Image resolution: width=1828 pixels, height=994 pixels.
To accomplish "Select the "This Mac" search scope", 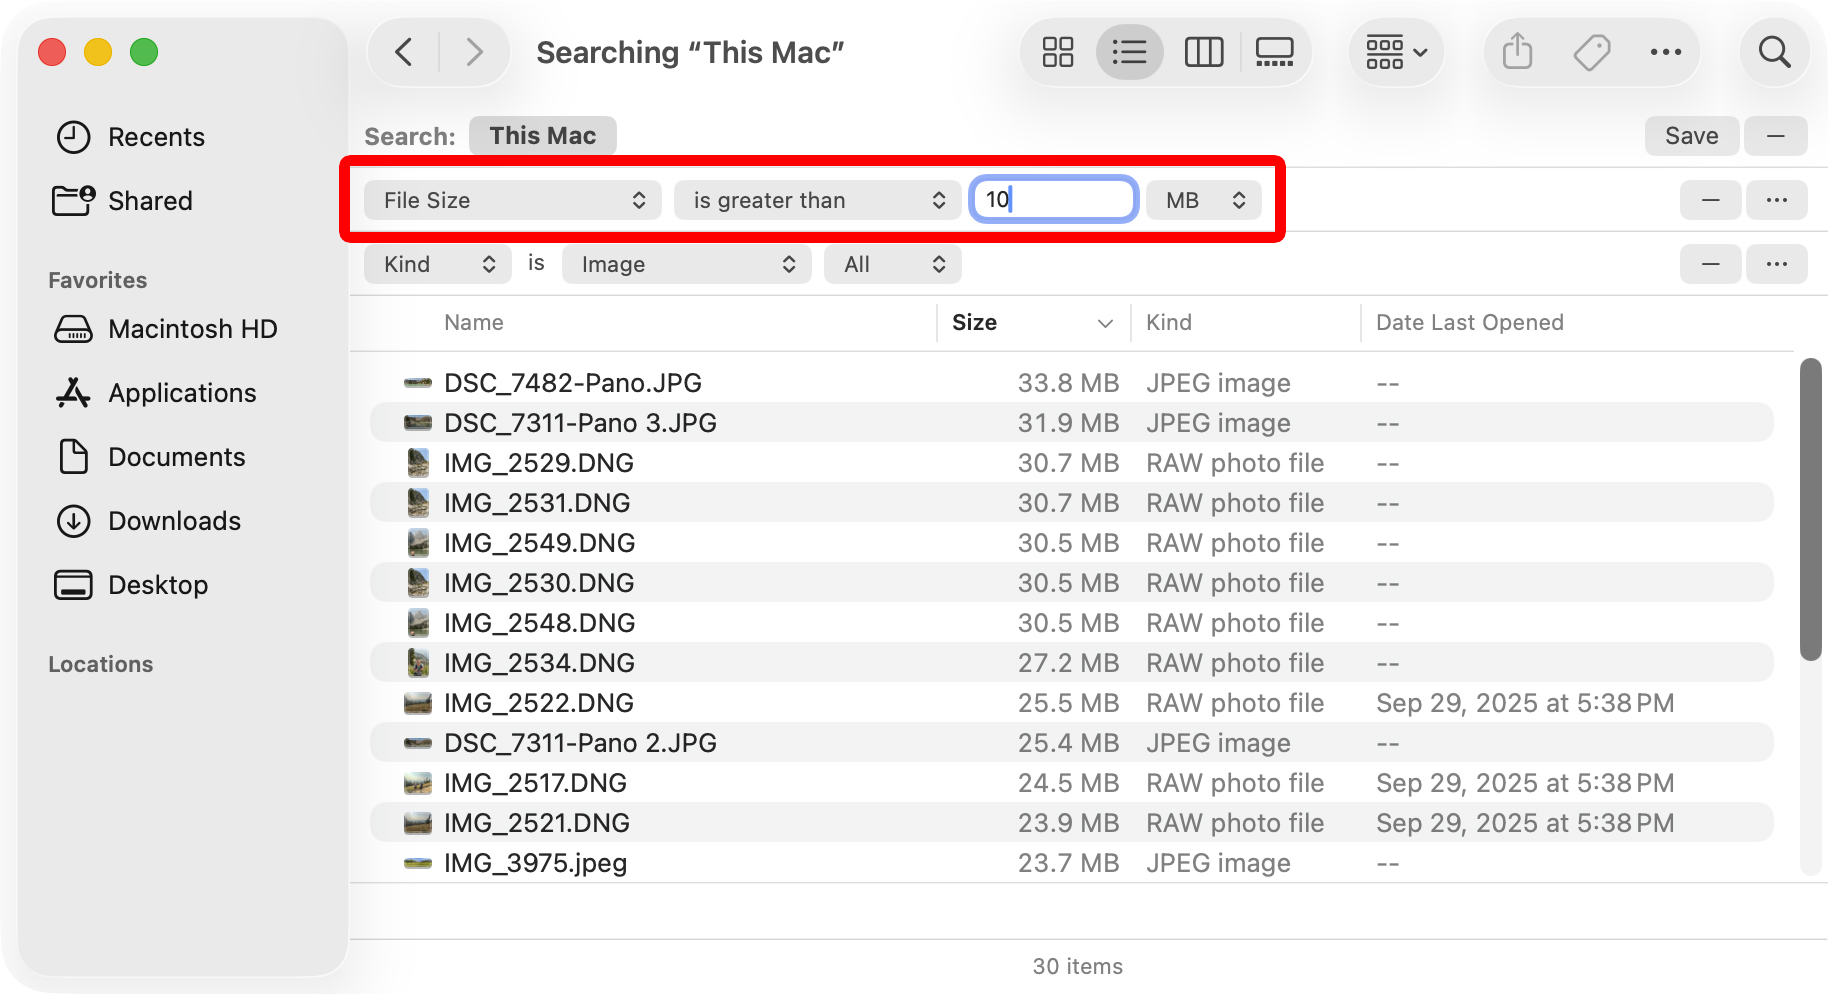I will coord(542,135).
